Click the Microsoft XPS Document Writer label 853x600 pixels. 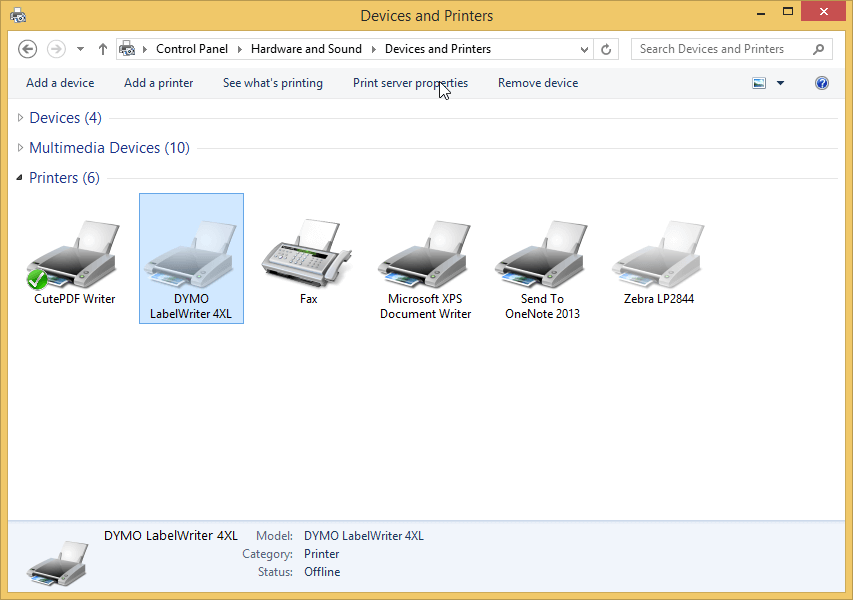(425, 306)
